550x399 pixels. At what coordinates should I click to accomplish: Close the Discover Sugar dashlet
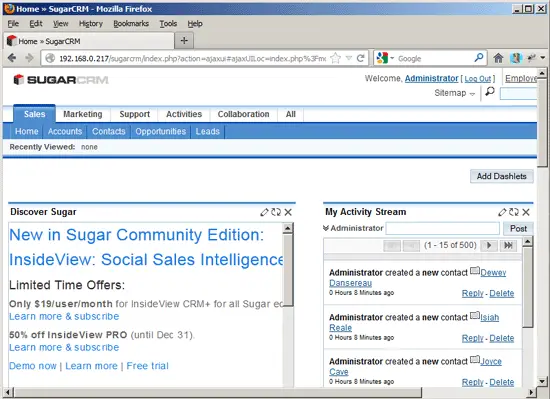[x=288, y=212]
